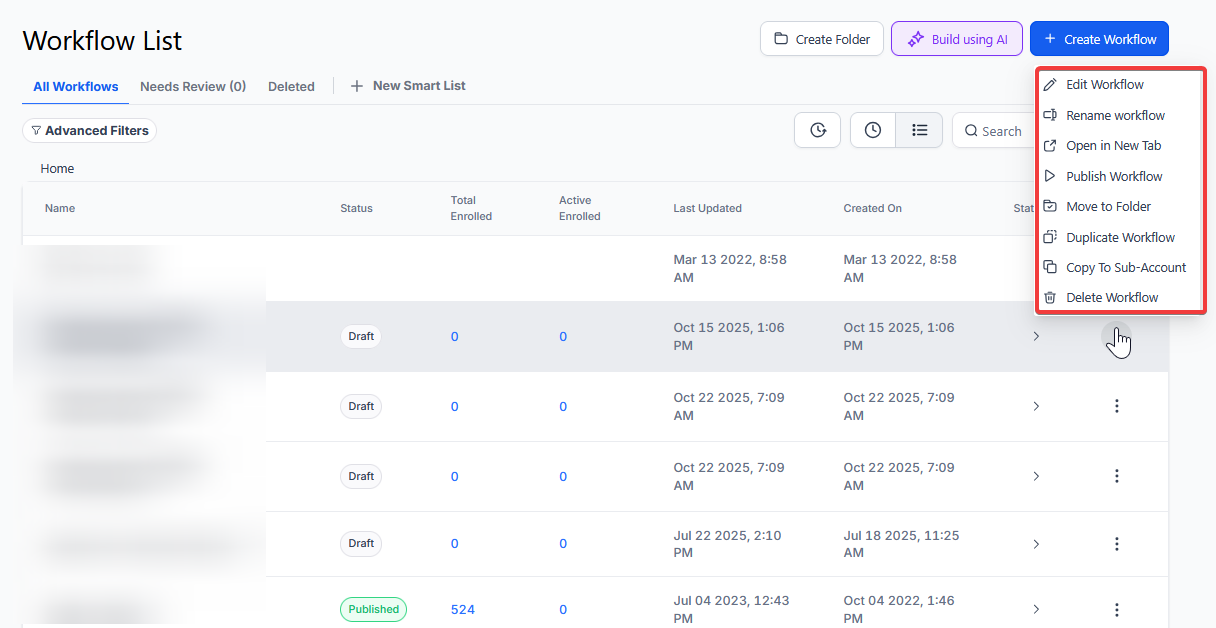1216x628 pixels.
Task: Click the Delete Workflow trash icon
Action: coord(1050,297)
